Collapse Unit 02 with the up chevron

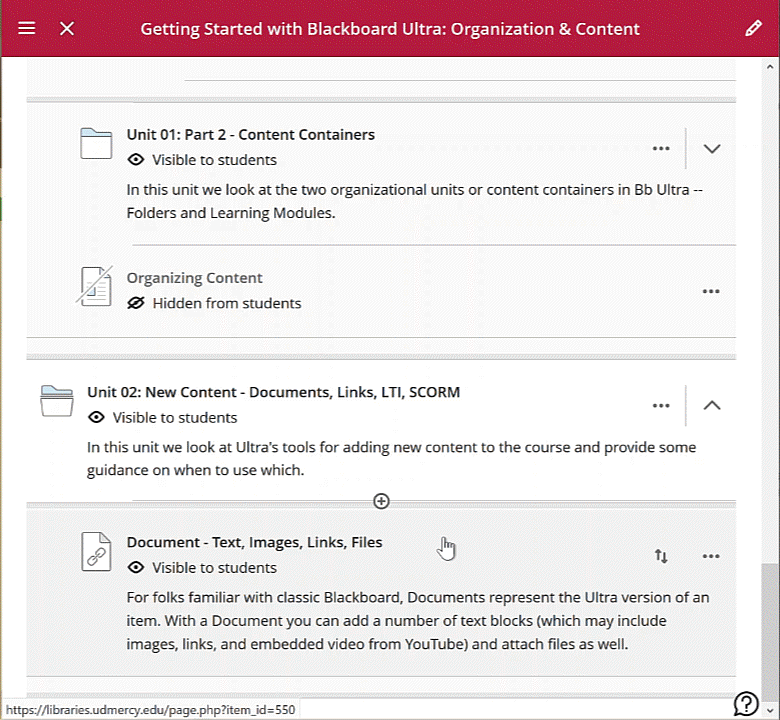point(712,406)
